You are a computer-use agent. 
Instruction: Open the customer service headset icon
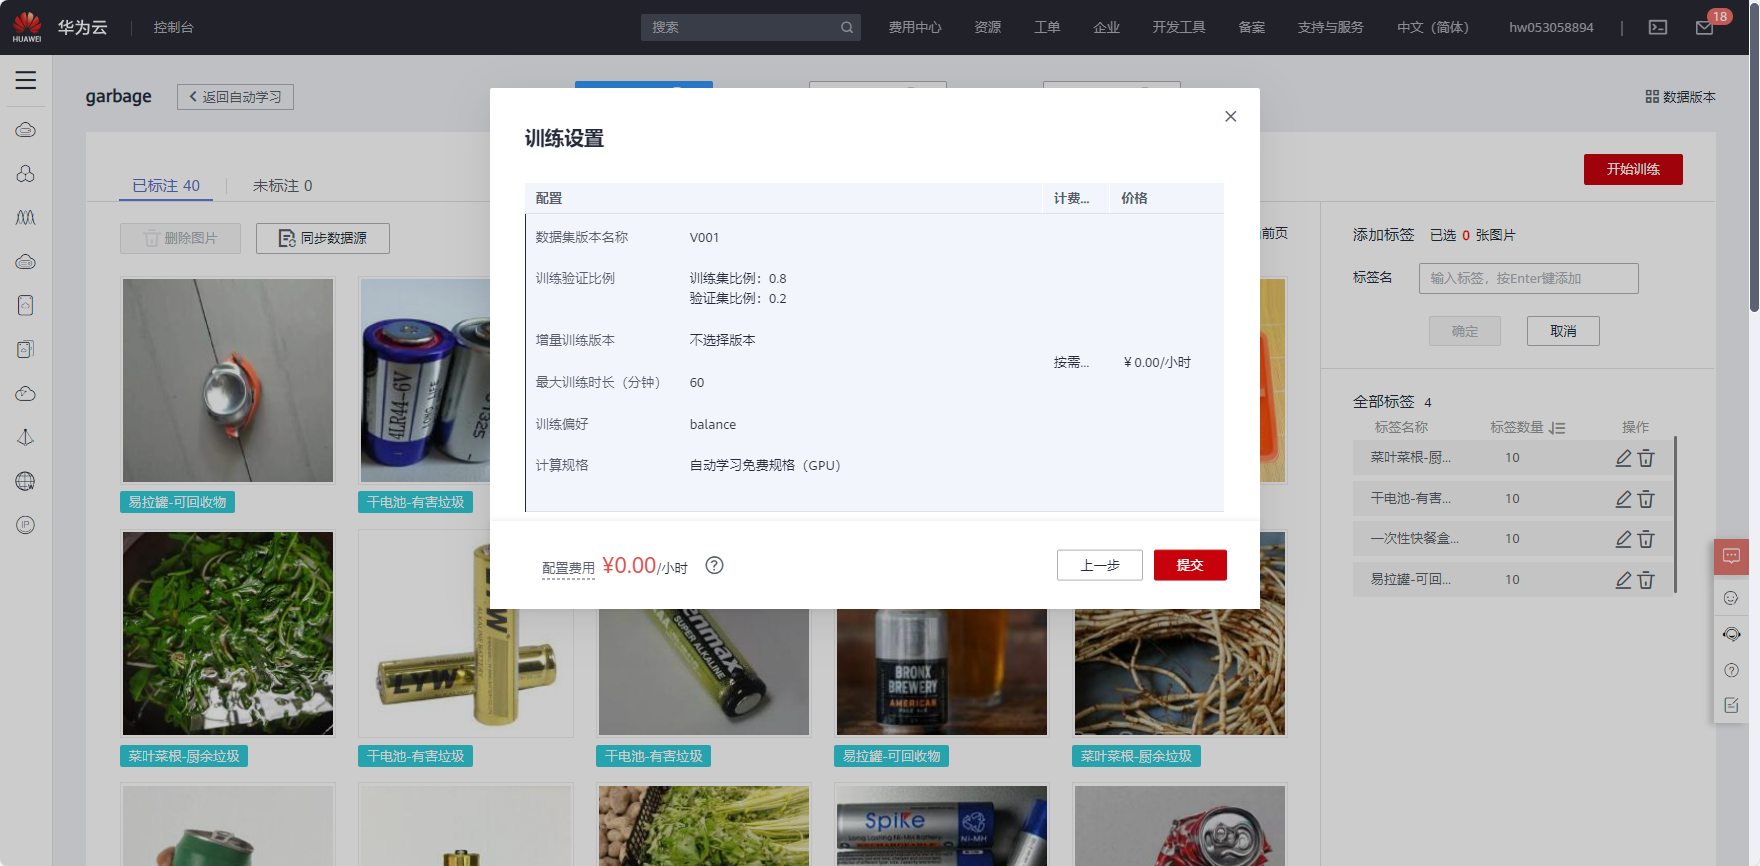point(1731,634)
